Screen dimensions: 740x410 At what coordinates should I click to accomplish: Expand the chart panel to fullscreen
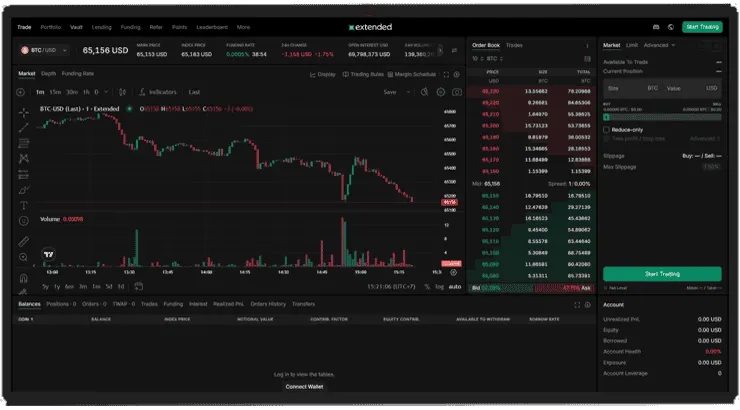pos(446,75)
